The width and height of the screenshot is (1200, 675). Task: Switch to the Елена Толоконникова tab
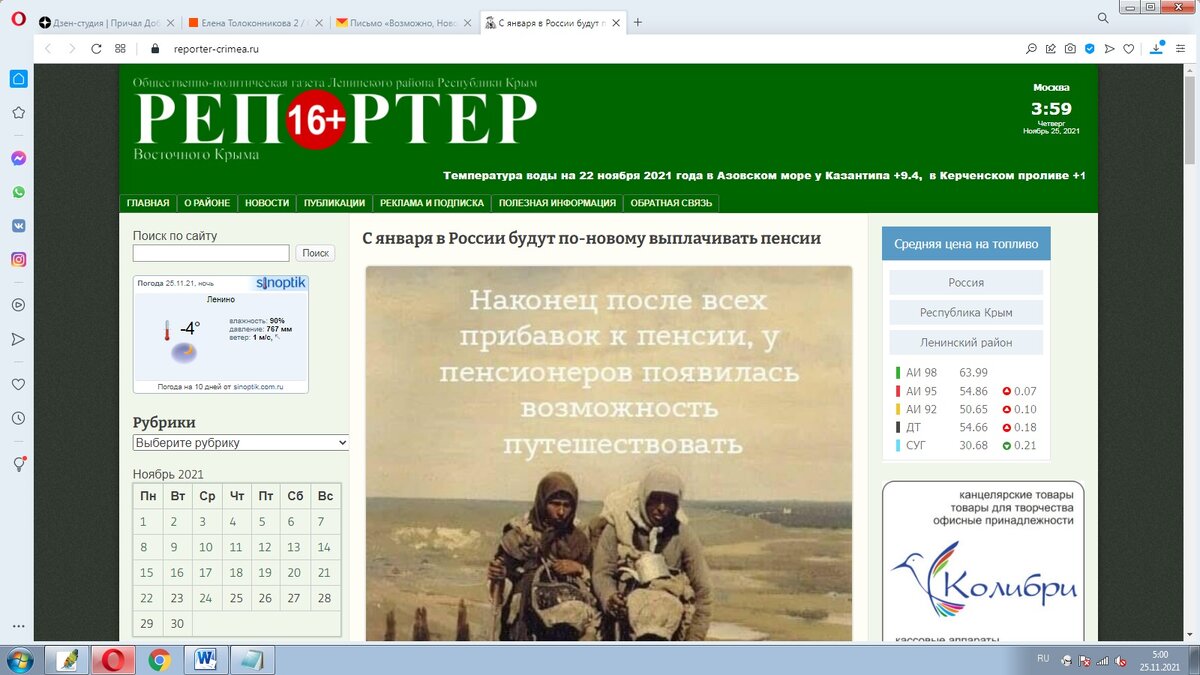tap(255, 22)
